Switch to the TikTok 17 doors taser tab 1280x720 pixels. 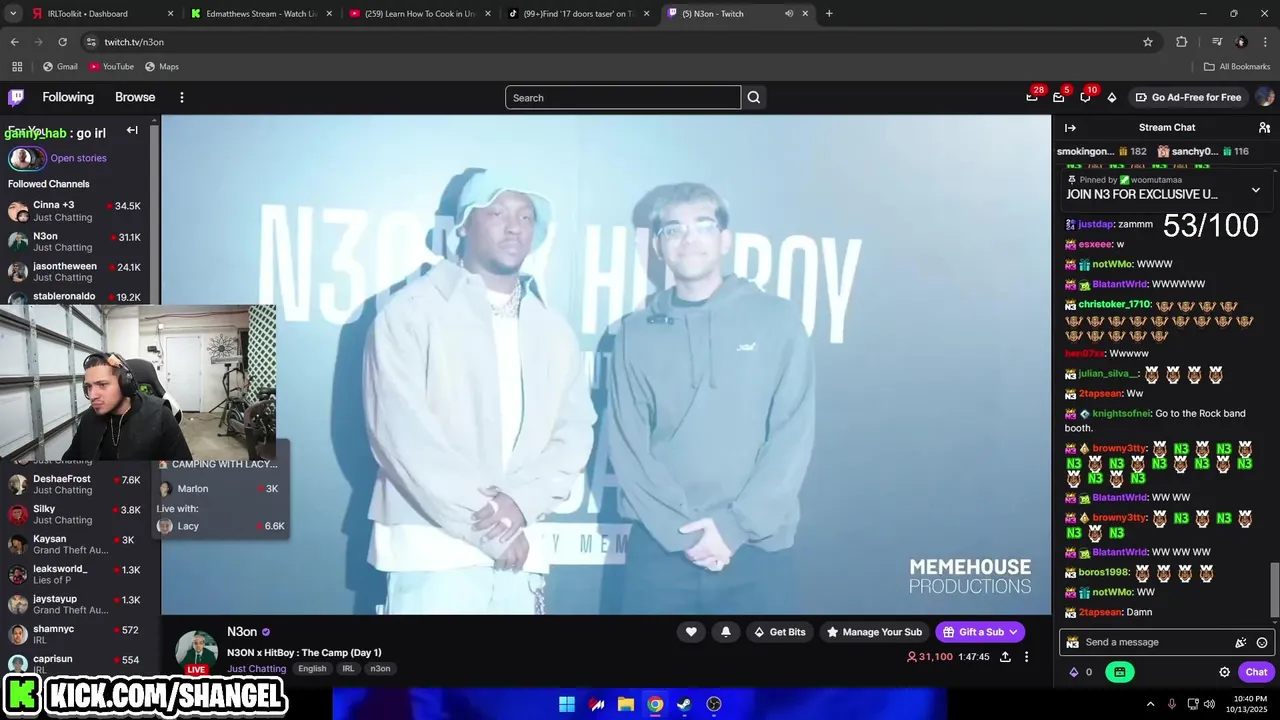click(579, 14)
